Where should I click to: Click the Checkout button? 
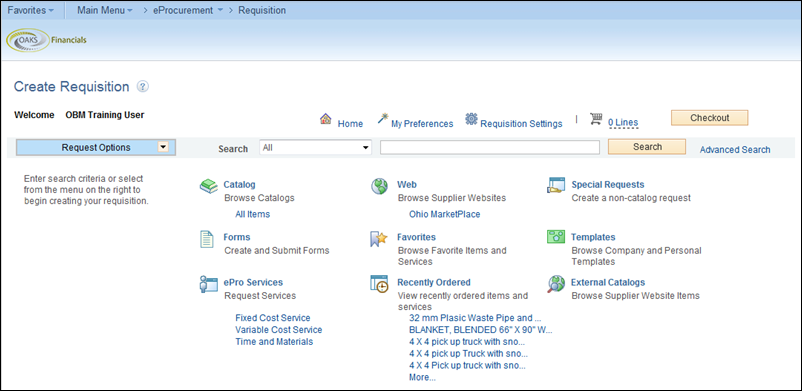coord(709,118)
